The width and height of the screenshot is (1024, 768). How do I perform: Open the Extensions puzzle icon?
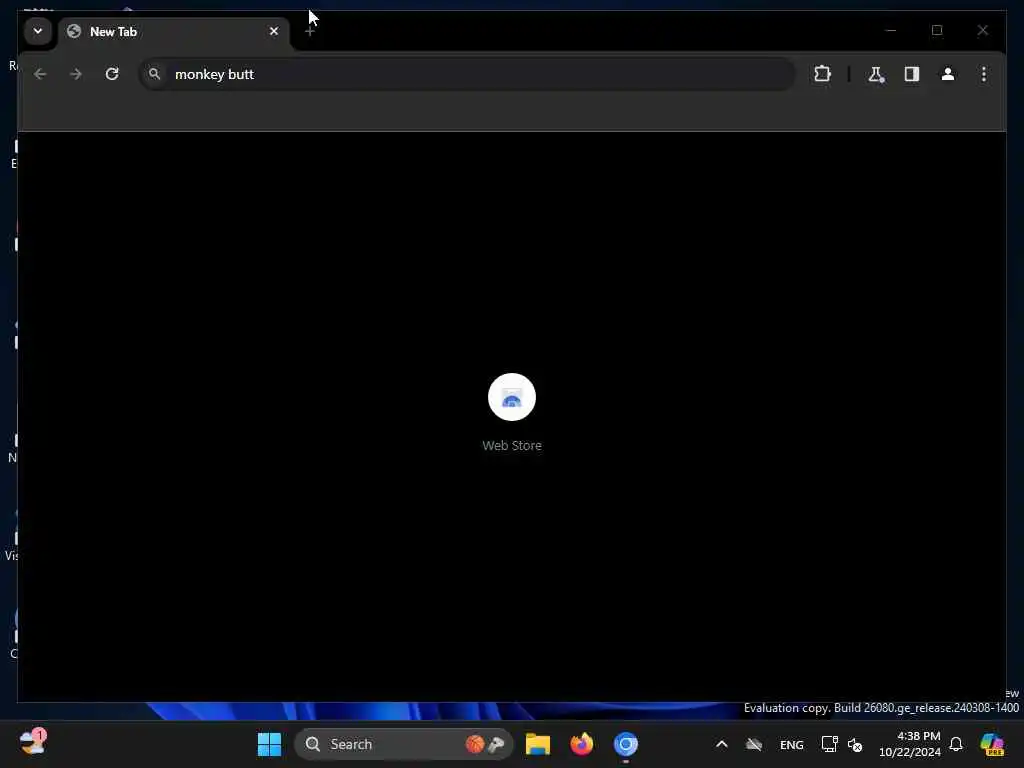tap(823, 74)
